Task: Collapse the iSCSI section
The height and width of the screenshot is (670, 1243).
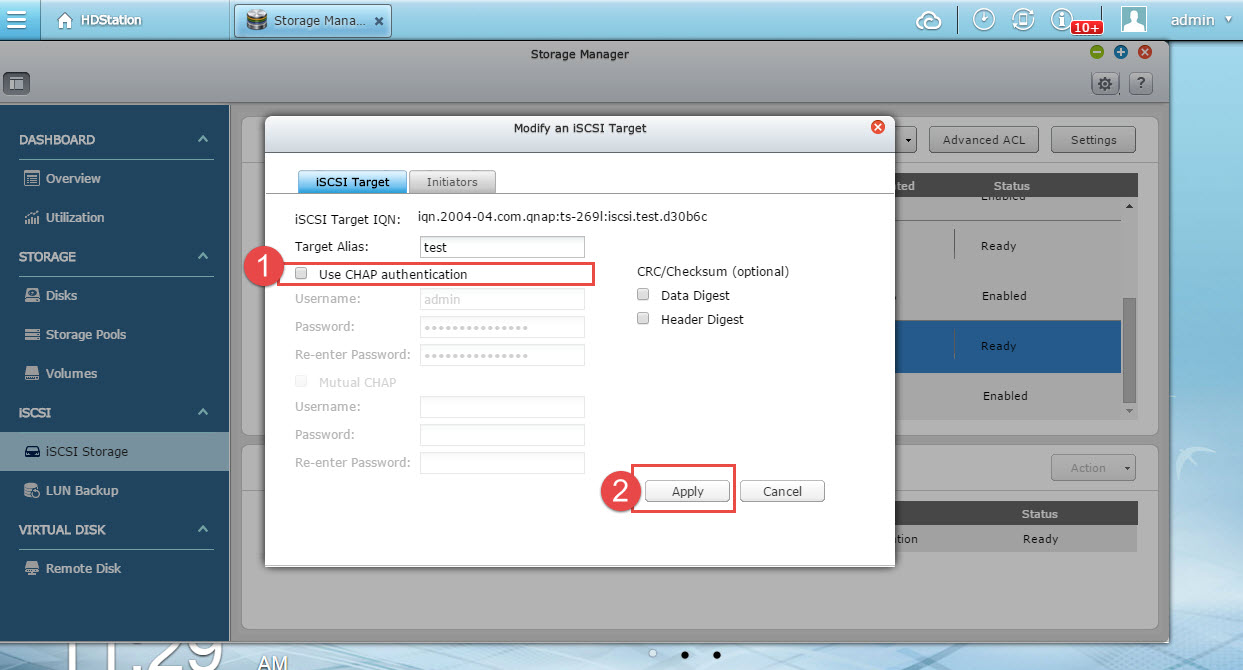Action: (203, 413)
